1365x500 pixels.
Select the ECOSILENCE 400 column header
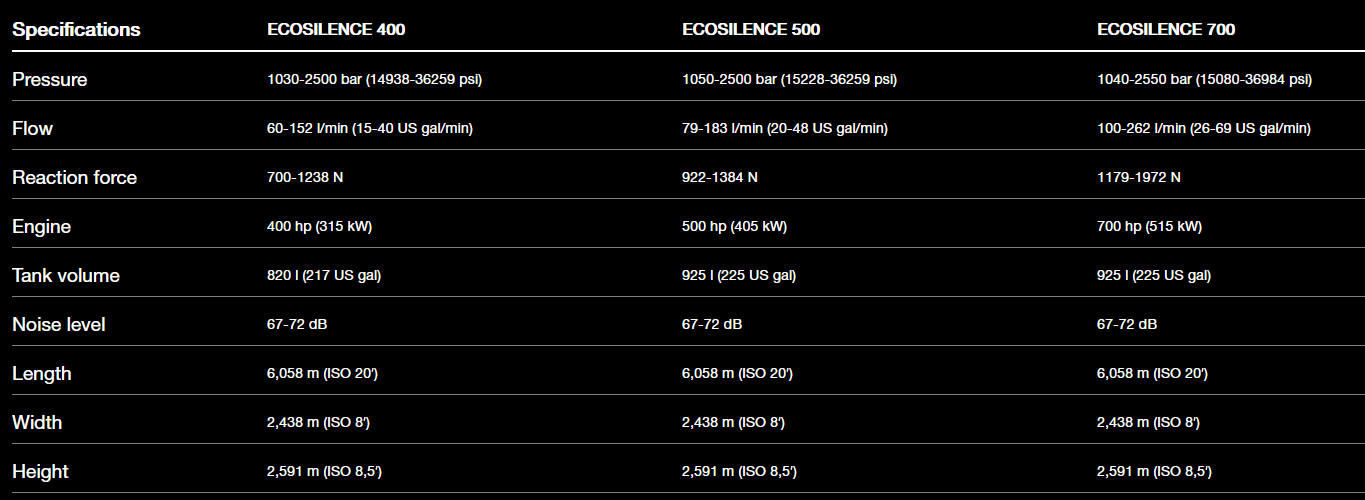pyautogui.click(x=336, y=30)
